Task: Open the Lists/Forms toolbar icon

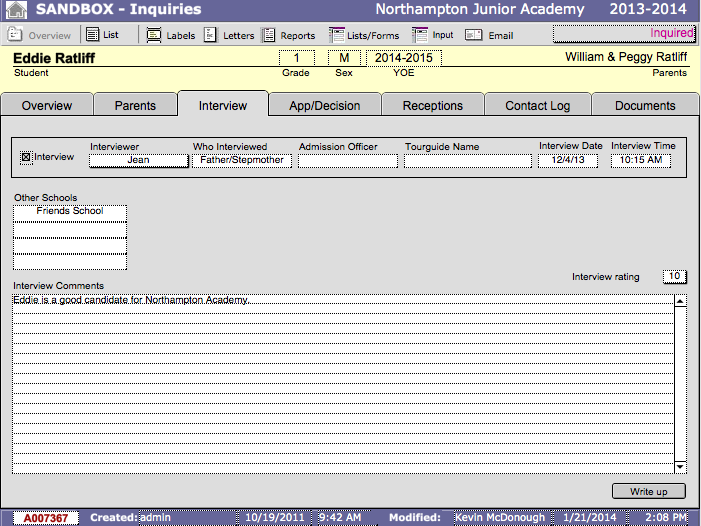Action: click(x=338, y=35)
